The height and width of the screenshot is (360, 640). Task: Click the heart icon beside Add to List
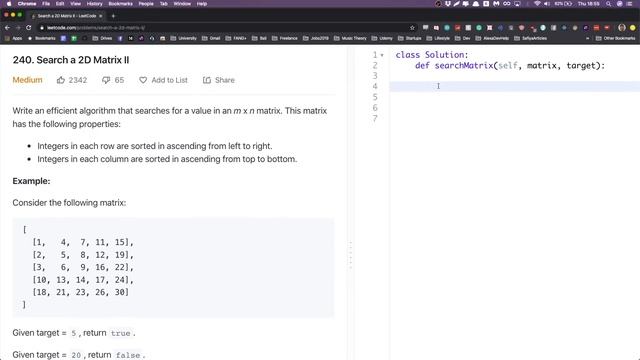[143, 80]
